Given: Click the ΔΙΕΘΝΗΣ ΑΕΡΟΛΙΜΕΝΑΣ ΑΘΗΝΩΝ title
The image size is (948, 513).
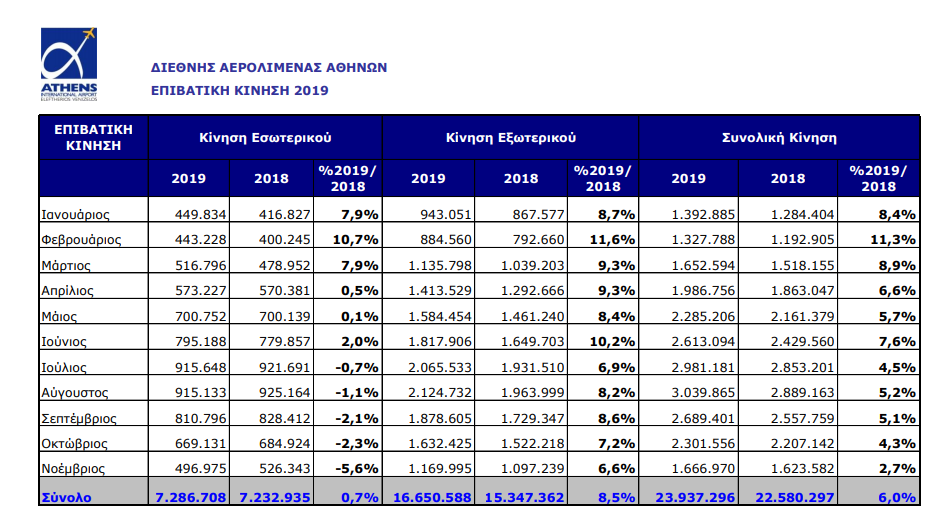Looking at the screenshot, I should (x=268, y=68).
